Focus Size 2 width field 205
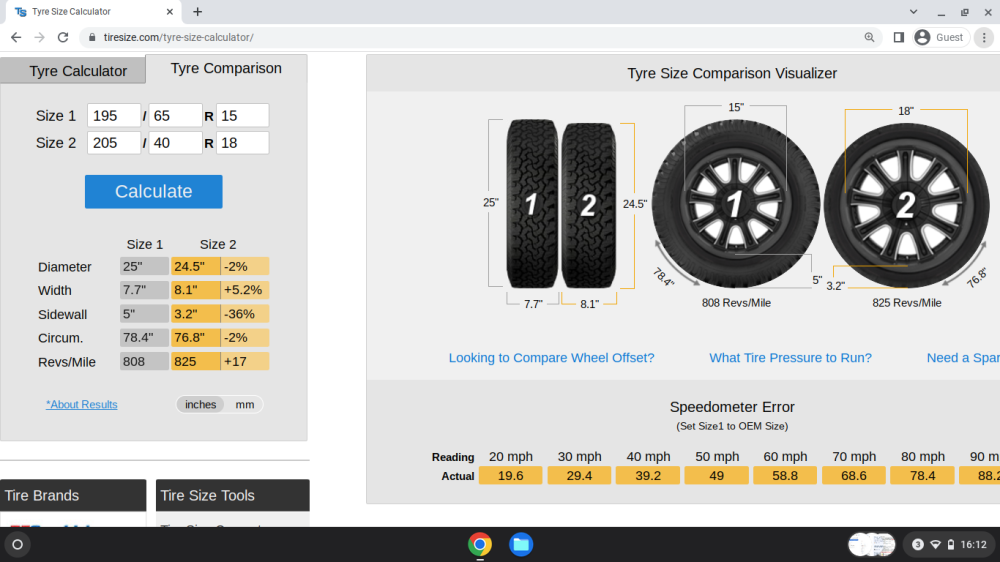1000x562 pixels. tap(114, 143)
